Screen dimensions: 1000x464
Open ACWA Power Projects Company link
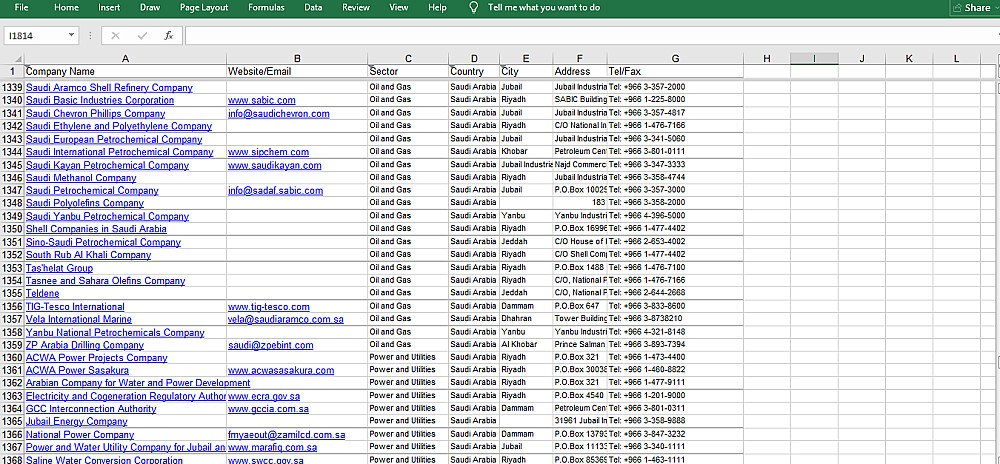click(97, 358)
